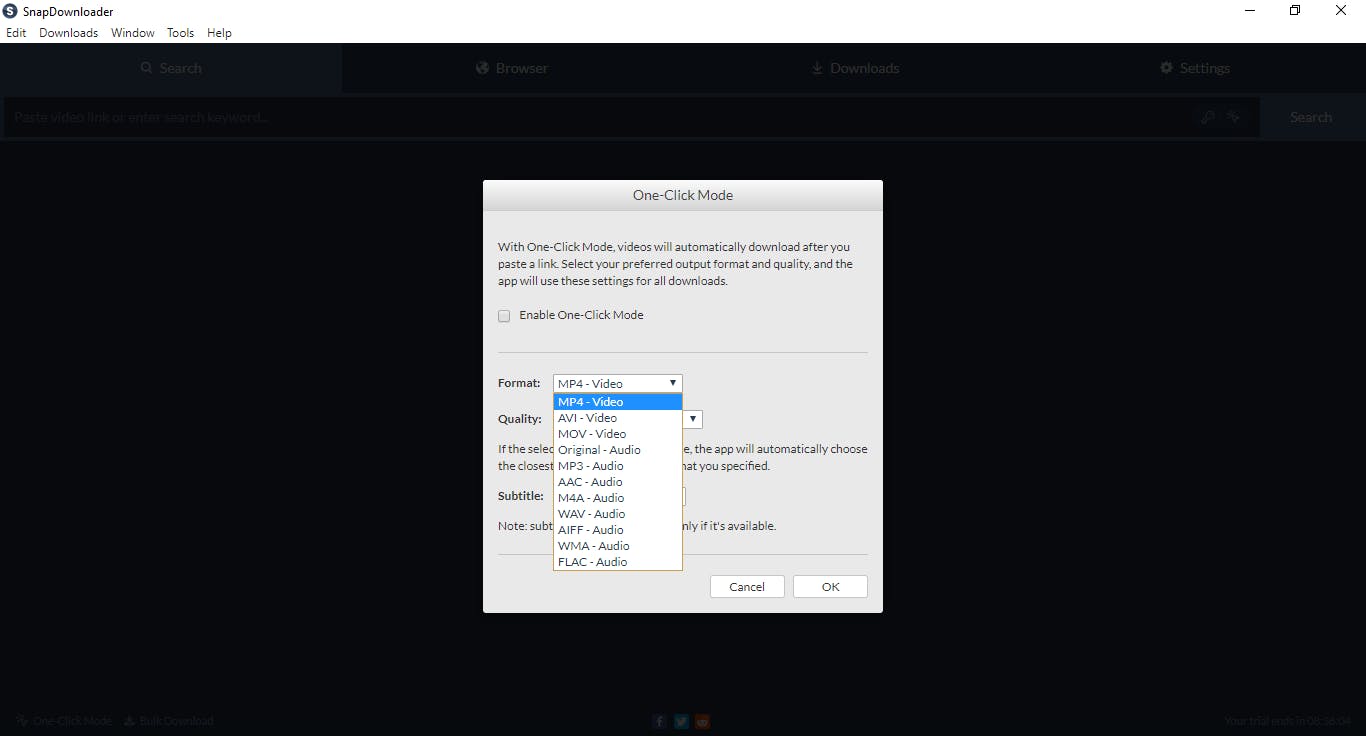Pick MOV - Video in the list
Screen dimensions: 1366x736
point(618,434)
